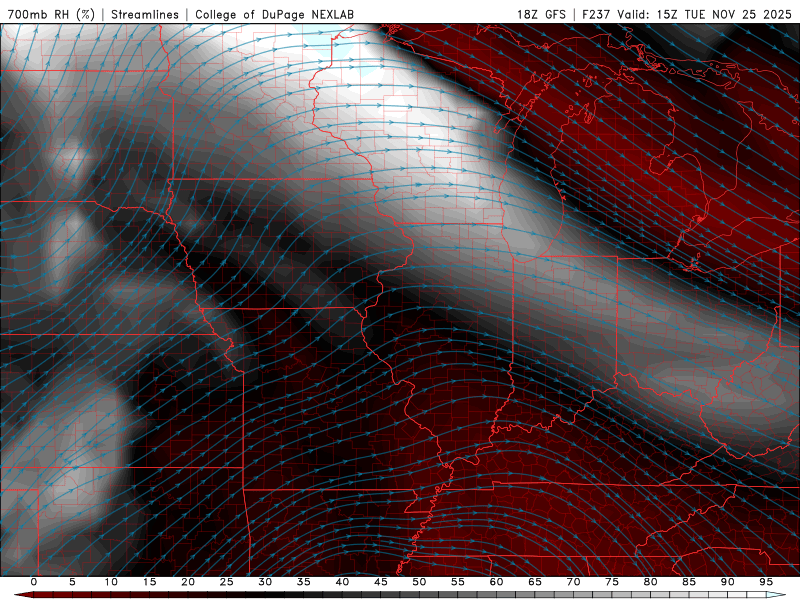This screenshot has height=600, width=800.
Task: Click 'College of DuPage NEXLAB' text
Action: click(274, 14)
